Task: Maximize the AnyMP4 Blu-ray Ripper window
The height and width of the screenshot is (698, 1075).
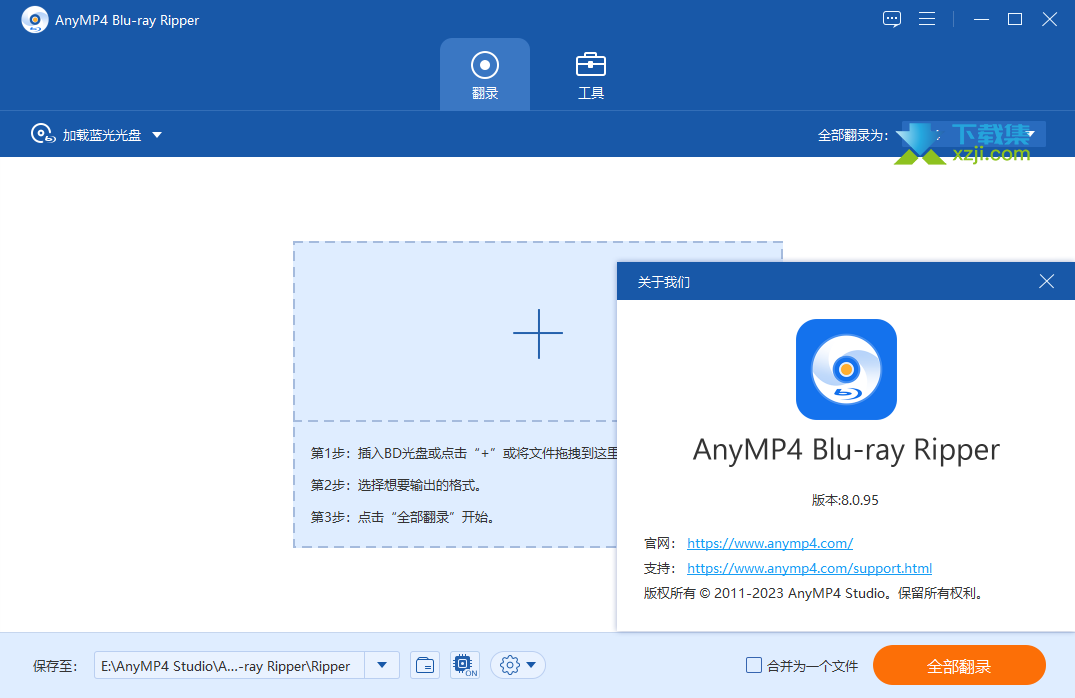Action: pos(1015,19)
